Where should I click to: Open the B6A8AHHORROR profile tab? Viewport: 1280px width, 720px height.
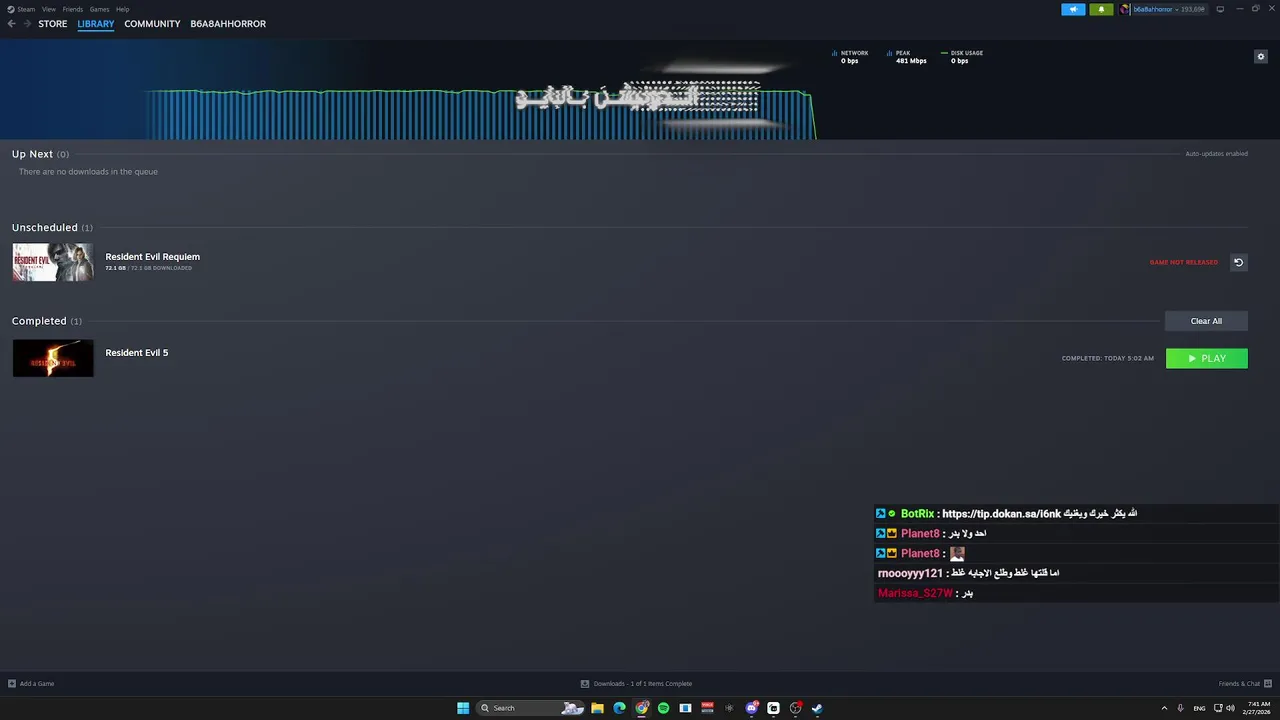[228, 24]
